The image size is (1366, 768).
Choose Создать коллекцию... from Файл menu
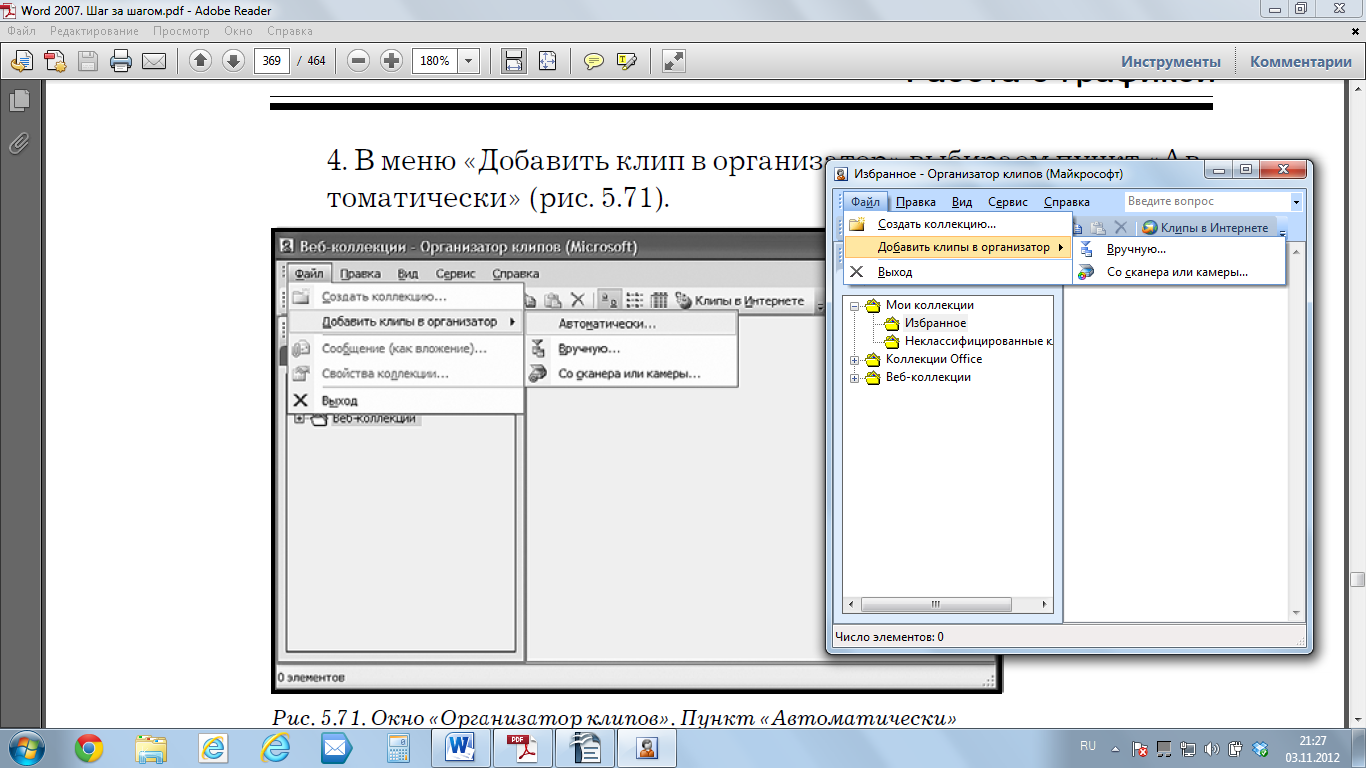tap(958, 224)
